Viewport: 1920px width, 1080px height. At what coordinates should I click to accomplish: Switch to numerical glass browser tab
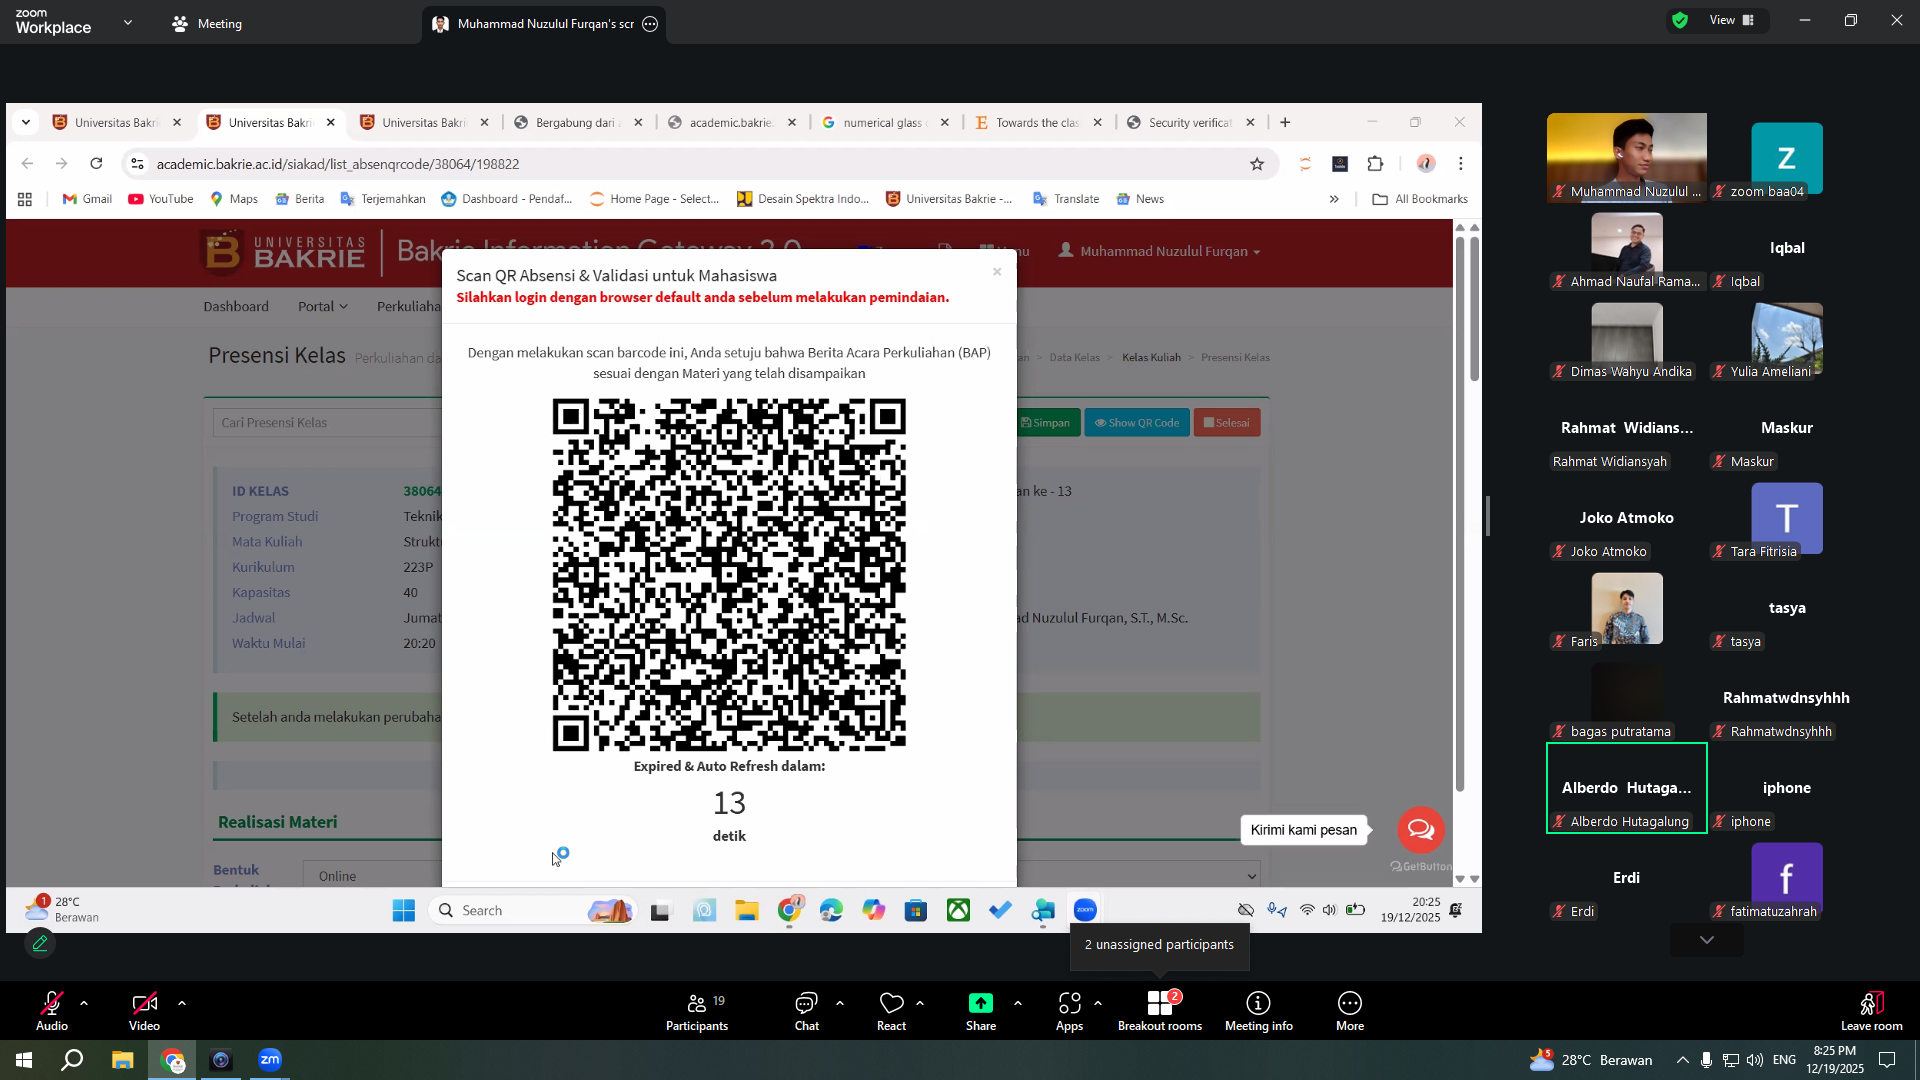pos(886,123)
